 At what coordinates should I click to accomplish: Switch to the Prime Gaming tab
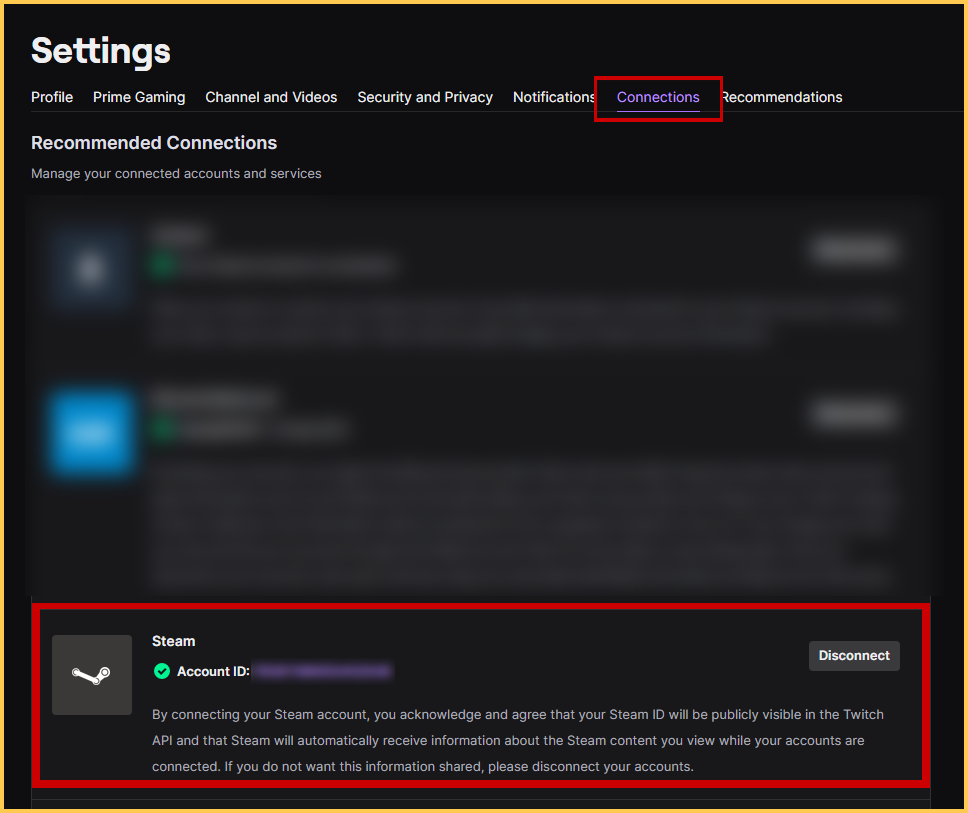139,97
